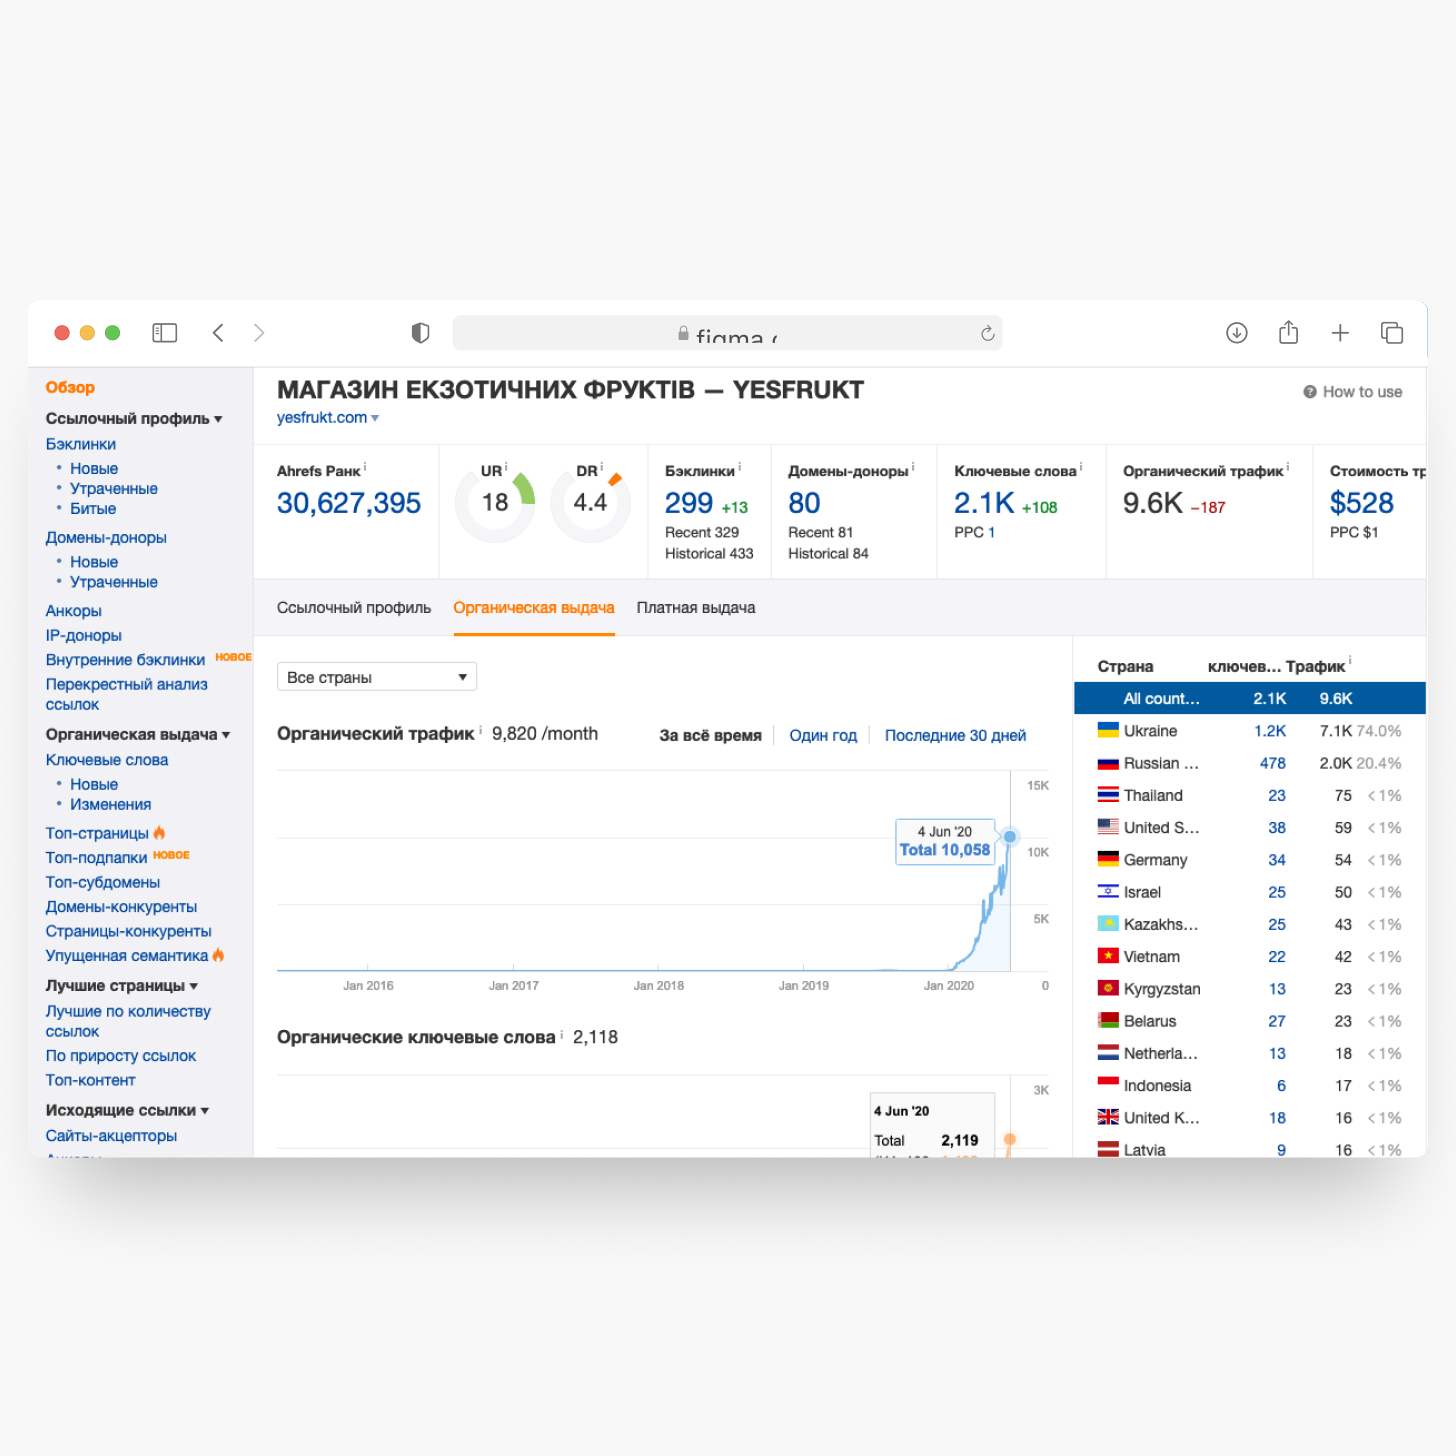
Task: Collapse the Ссылочный профиль sidebar section
Action: coord(134,418)
